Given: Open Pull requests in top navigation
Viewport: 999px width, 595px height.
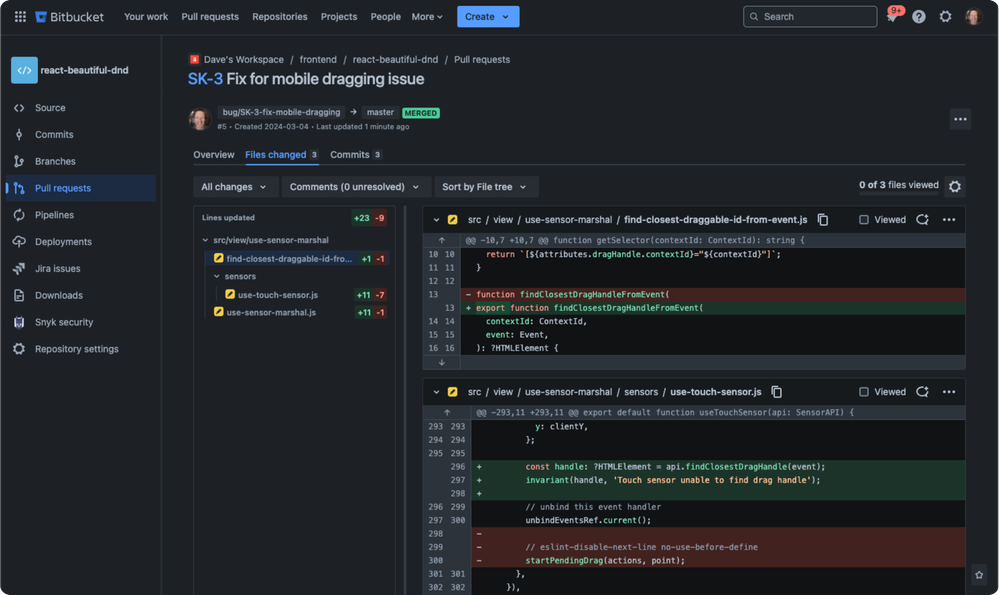Looking at the screenshot, I should 210,17.
